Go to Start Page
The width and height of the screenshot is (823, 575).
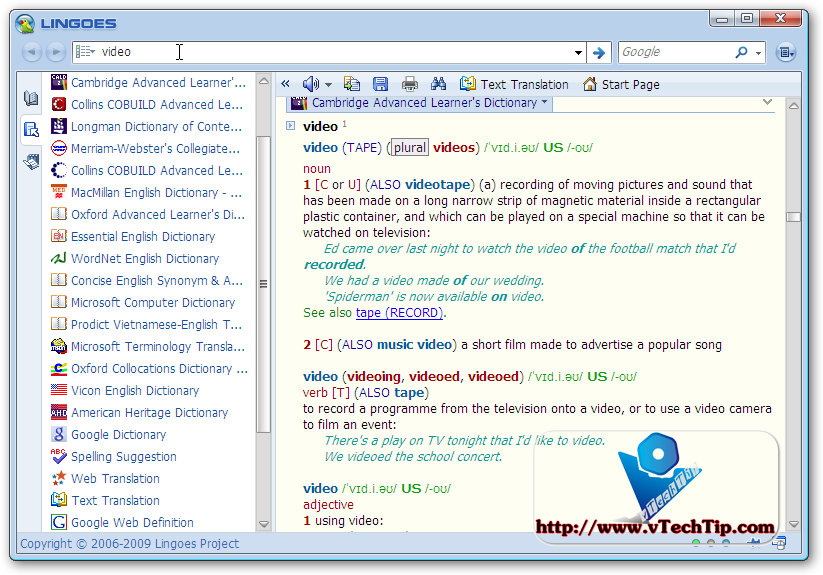coord(621,84)
